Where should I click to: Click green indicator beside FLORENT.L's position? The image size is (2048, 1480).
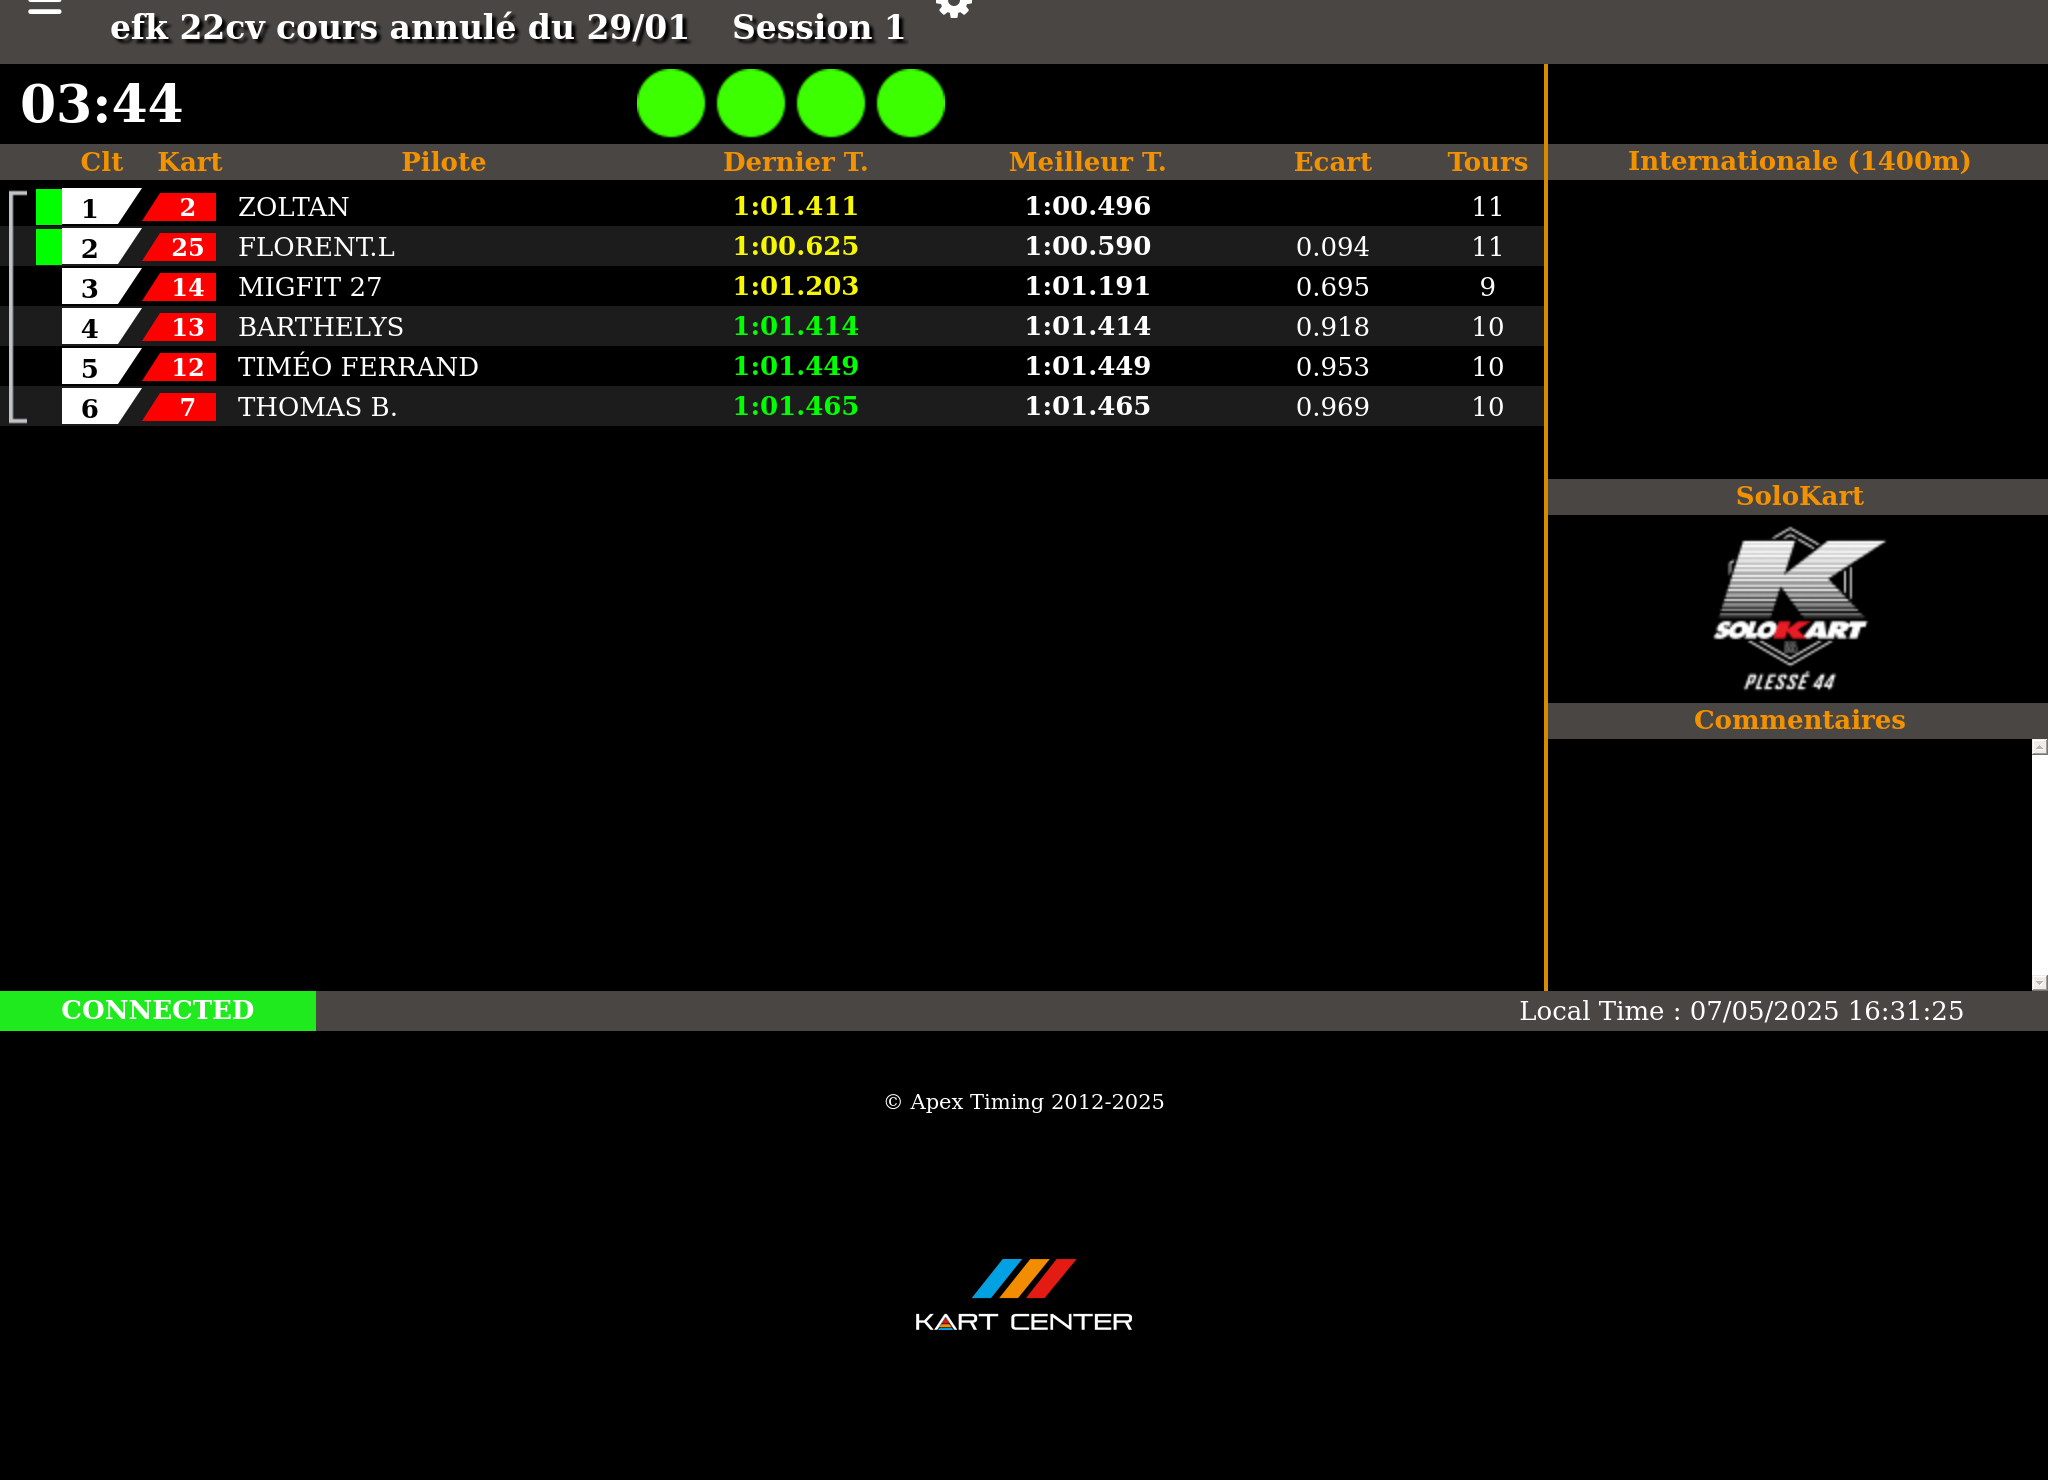point(48,247)
